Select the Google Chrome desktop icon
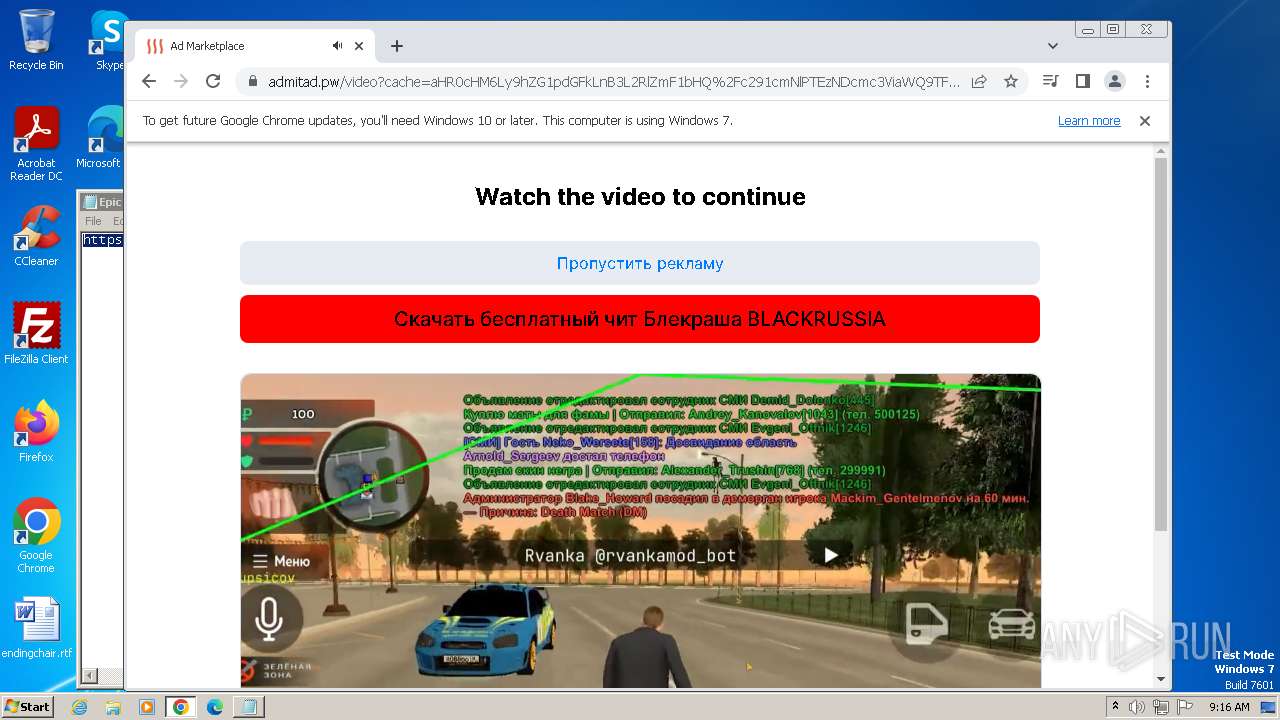The height and width of the screenshot is (720, 1280). (x=36, y=536)
